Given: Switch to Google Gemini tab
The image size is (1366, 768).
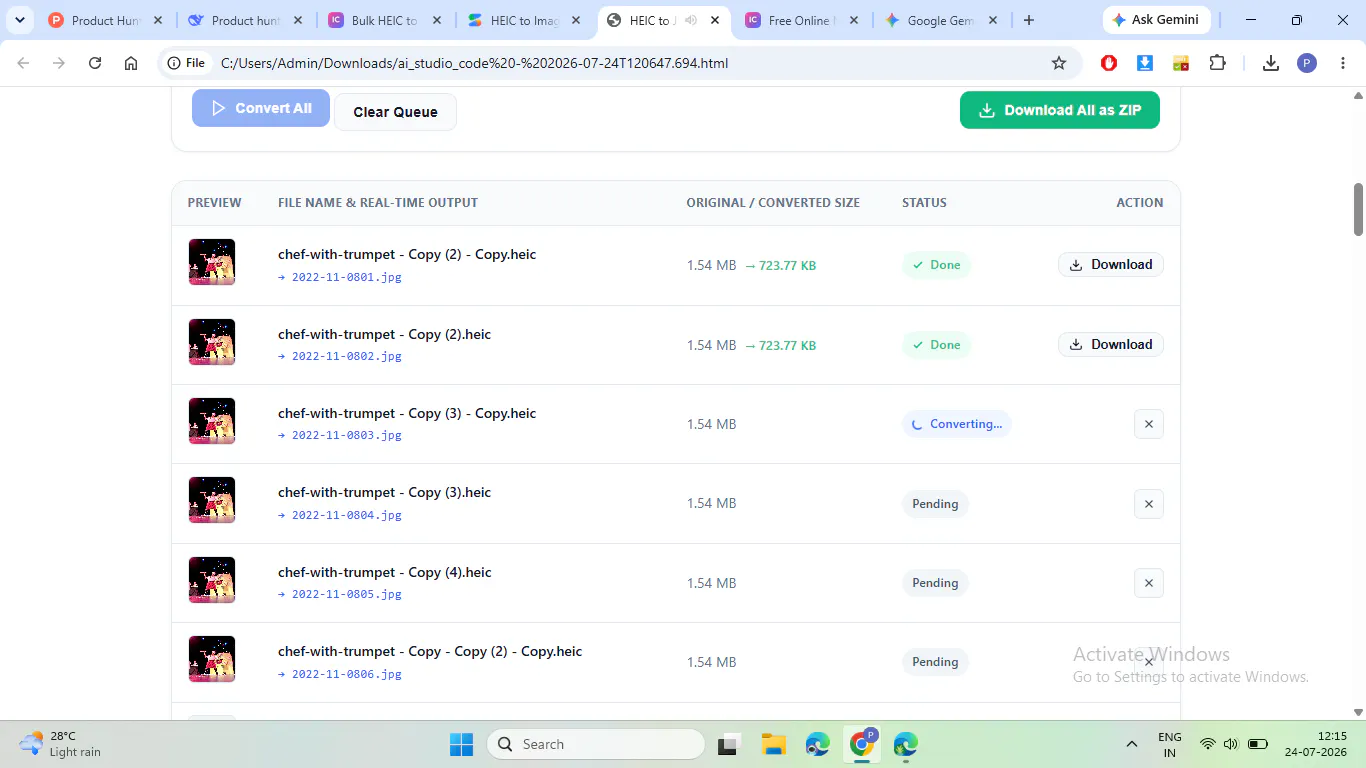Looking at the screenshot, I should coord(940,20).
